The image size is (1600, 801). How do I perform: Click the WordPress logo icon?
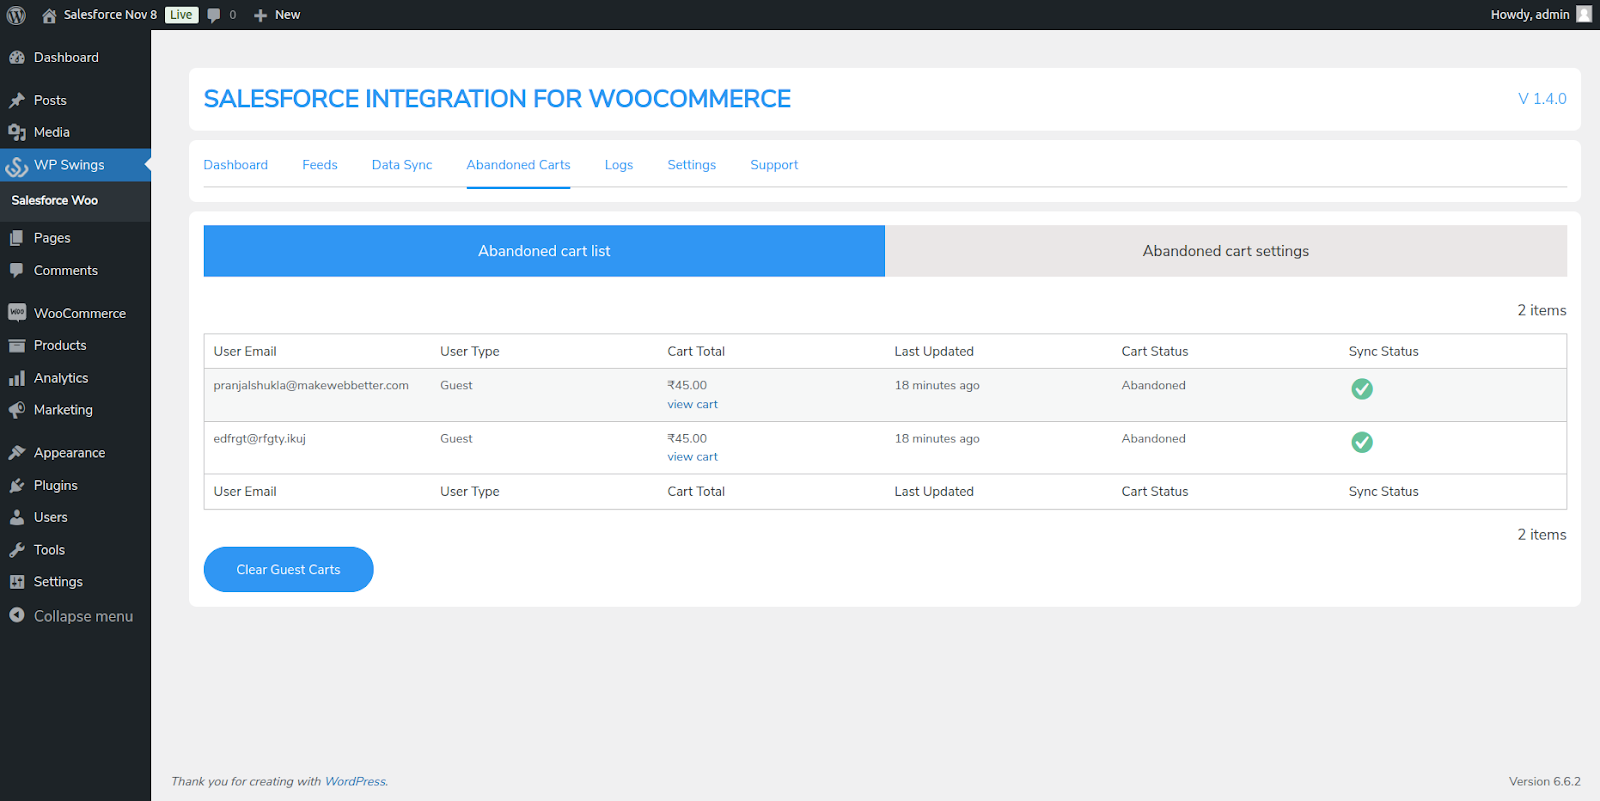pyautogui.click(x=16, y=15)
